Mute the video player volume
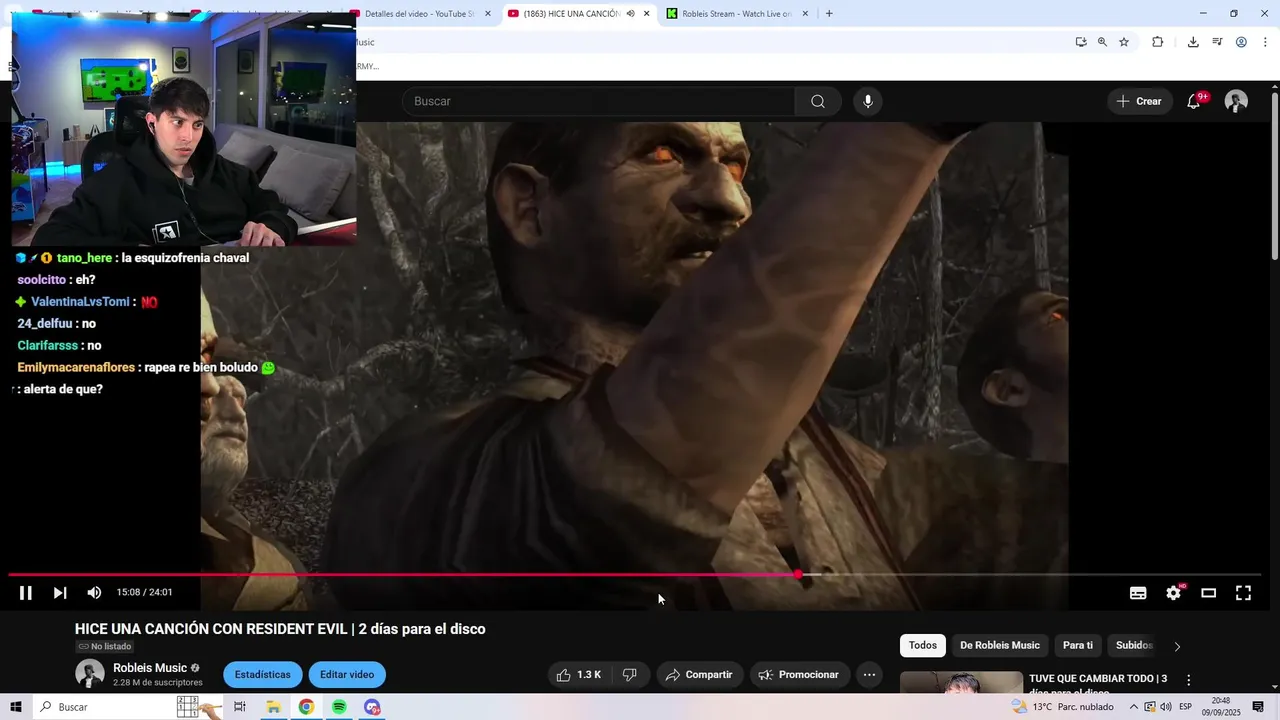1280x720 pixels. pos(94,593)
